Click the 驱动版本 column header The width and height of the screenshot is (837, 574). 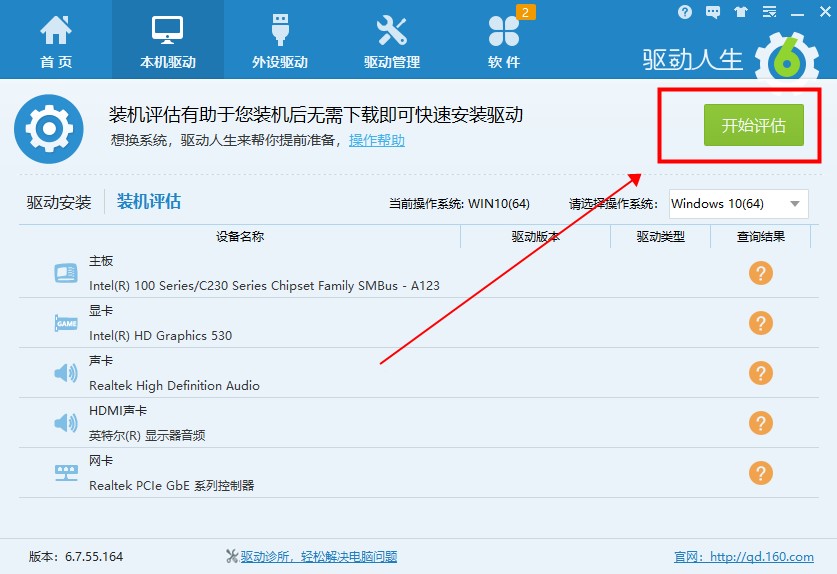pyautogui.click(x=535, y=237)
